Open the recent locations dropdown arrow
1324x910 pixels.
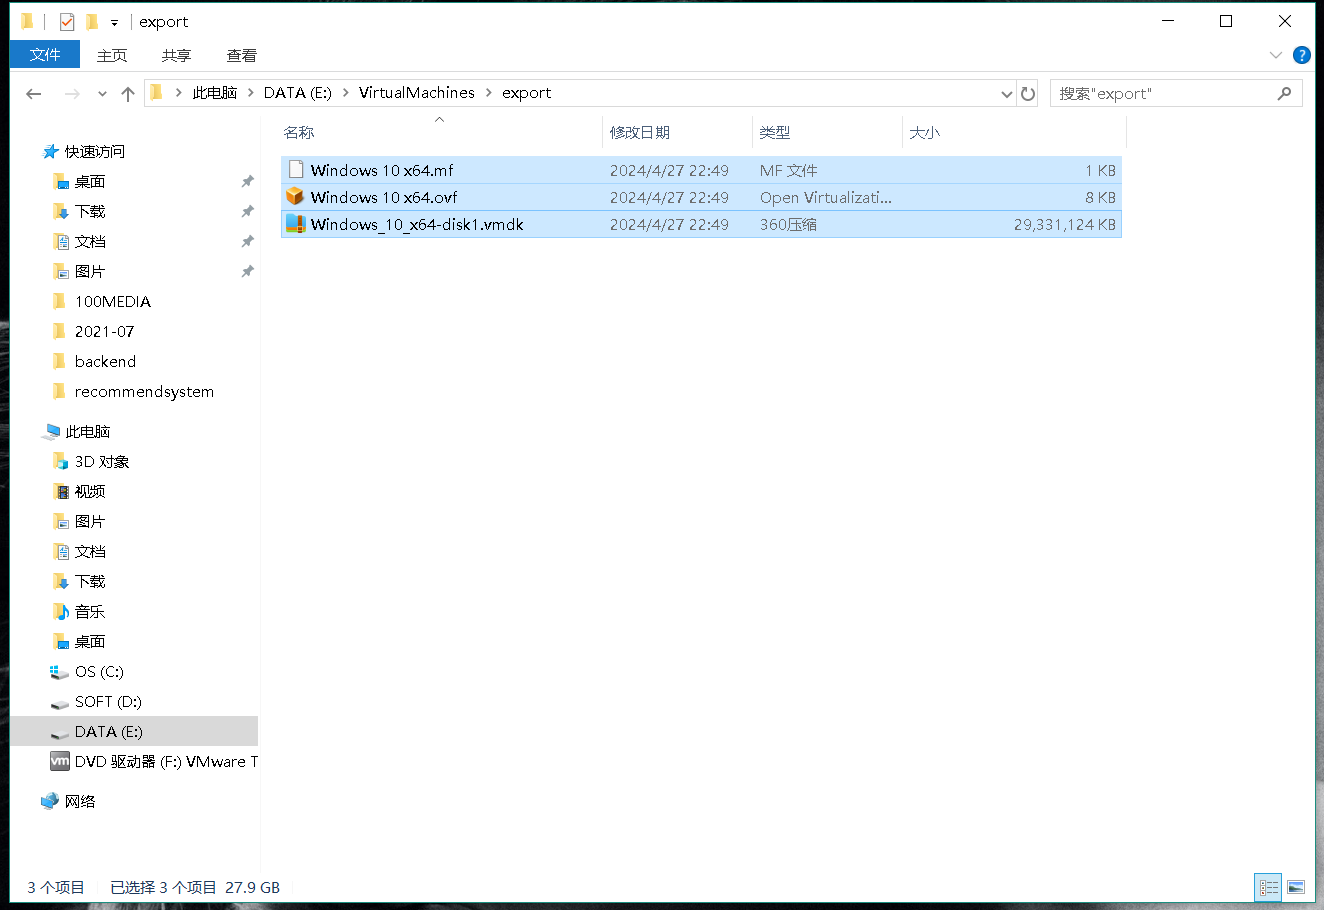point(102,94)
